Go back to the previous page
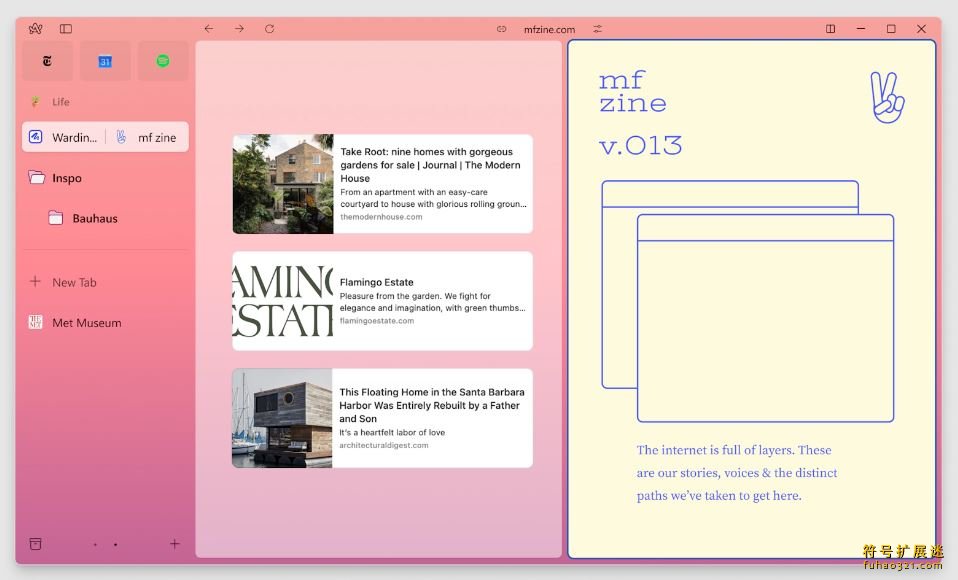958x580 pixels. click(208, 29)
